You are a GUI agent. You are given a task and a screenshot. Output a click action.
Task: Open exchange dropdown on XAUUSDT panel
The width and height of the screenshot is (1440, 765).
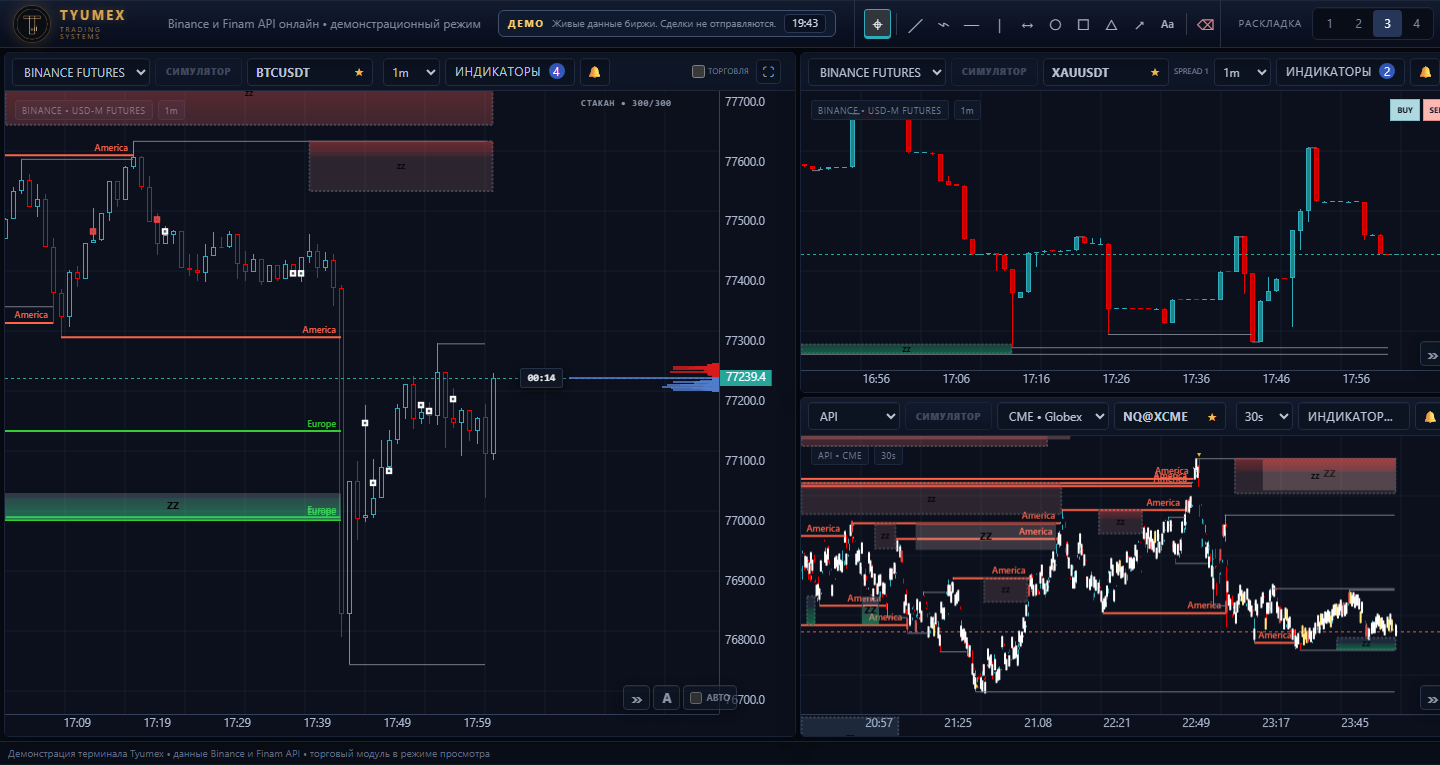(877, 72)
